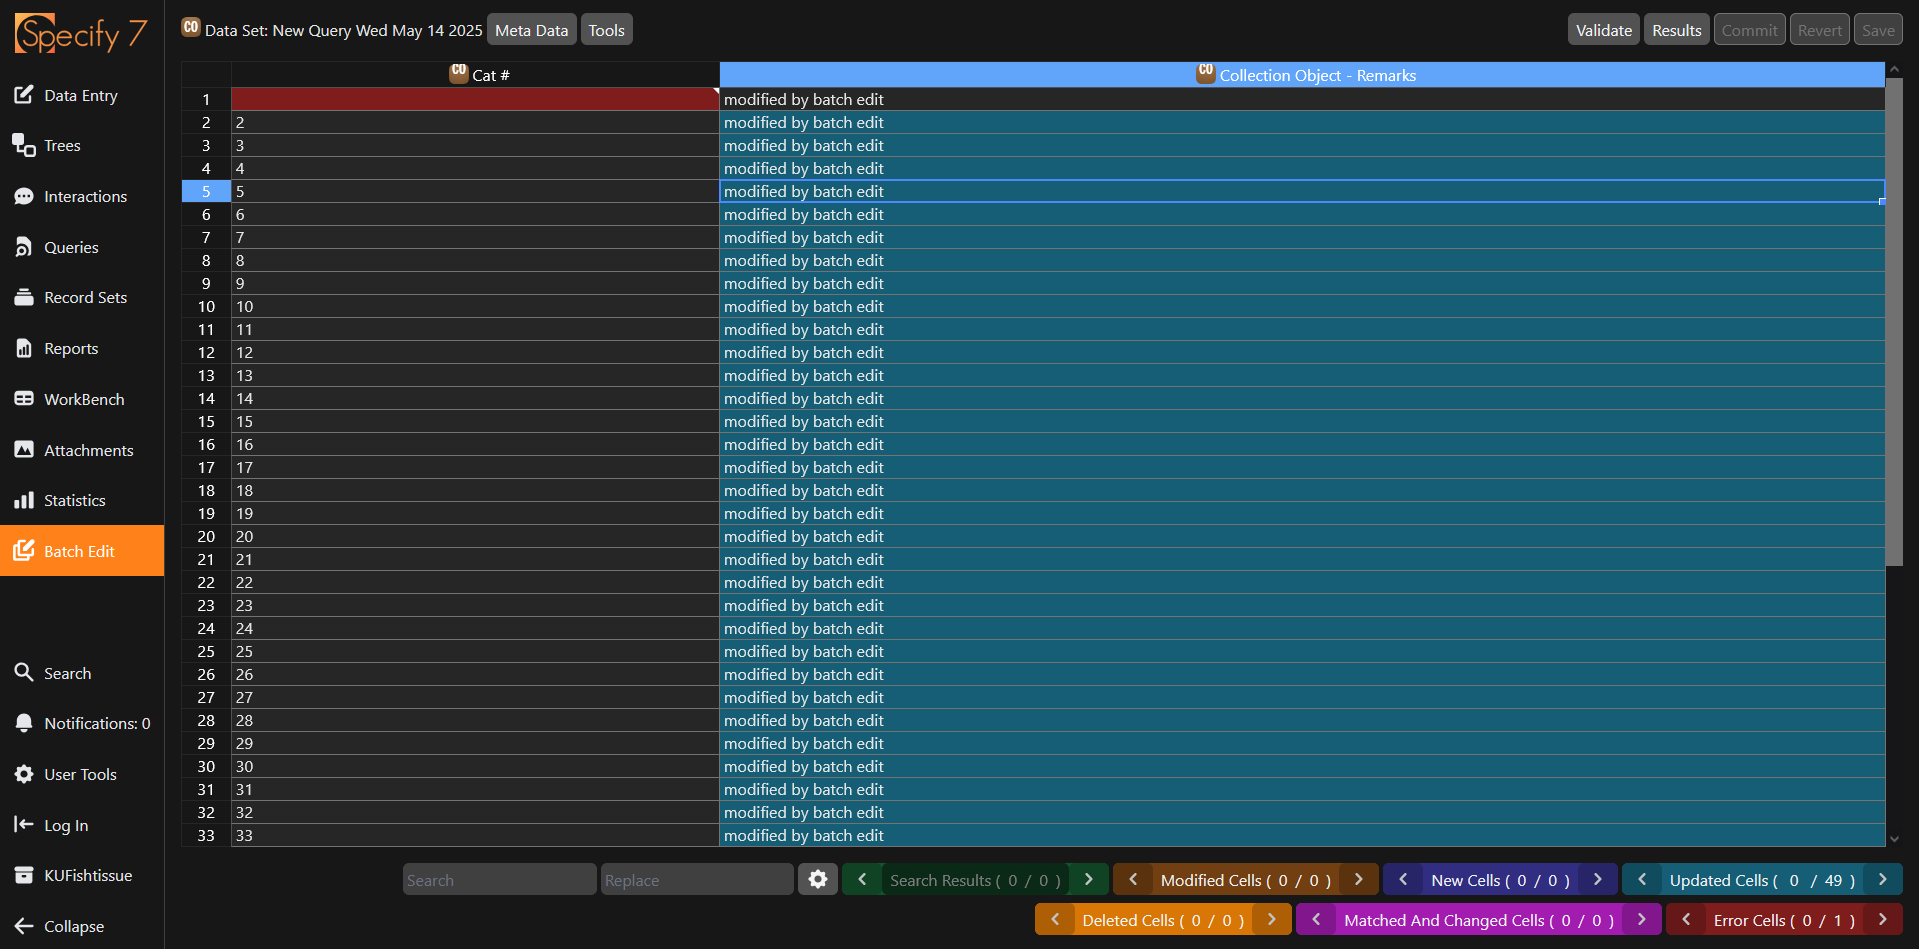Go to next error cell
The width and height of the screenshot is (1919, 949).
[1883, 919]
